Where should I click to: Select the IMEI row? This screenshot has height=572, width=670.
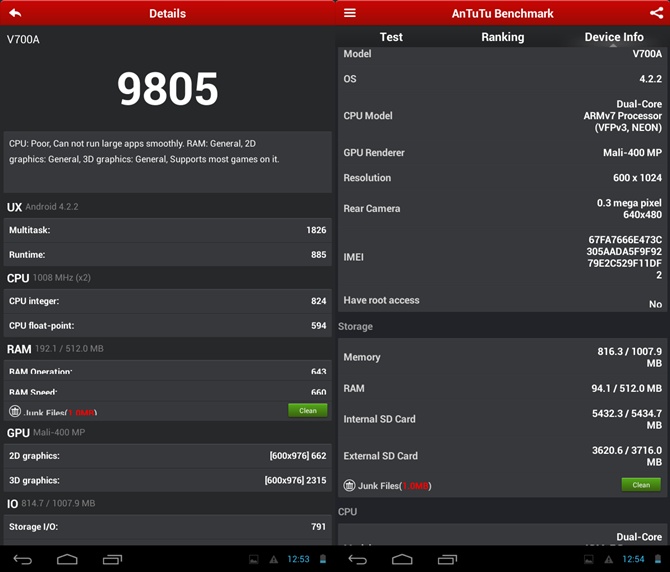point(502,257)
